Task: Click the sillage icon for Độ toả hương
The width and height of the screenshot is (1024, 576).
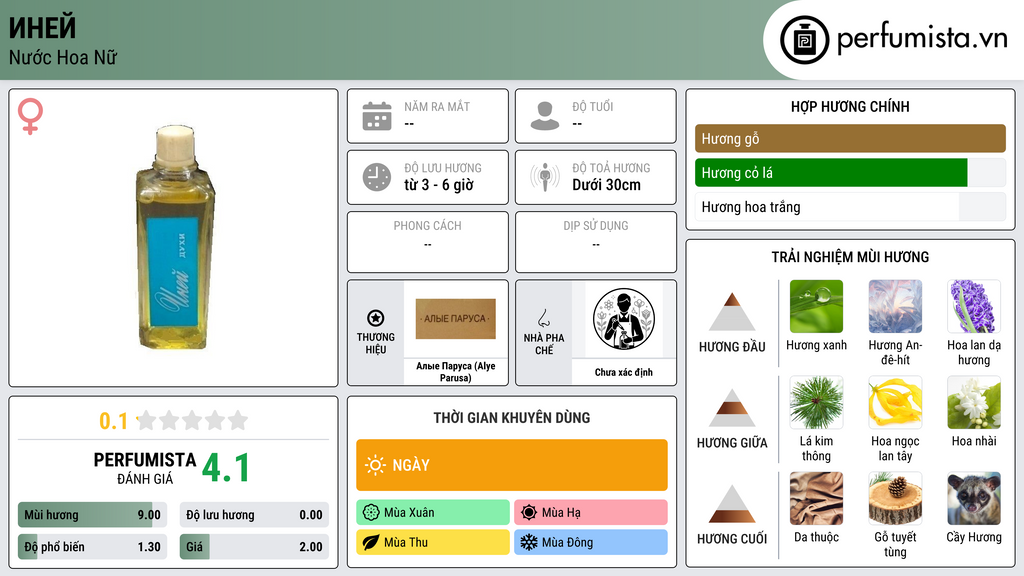Action: click(545, 177)
